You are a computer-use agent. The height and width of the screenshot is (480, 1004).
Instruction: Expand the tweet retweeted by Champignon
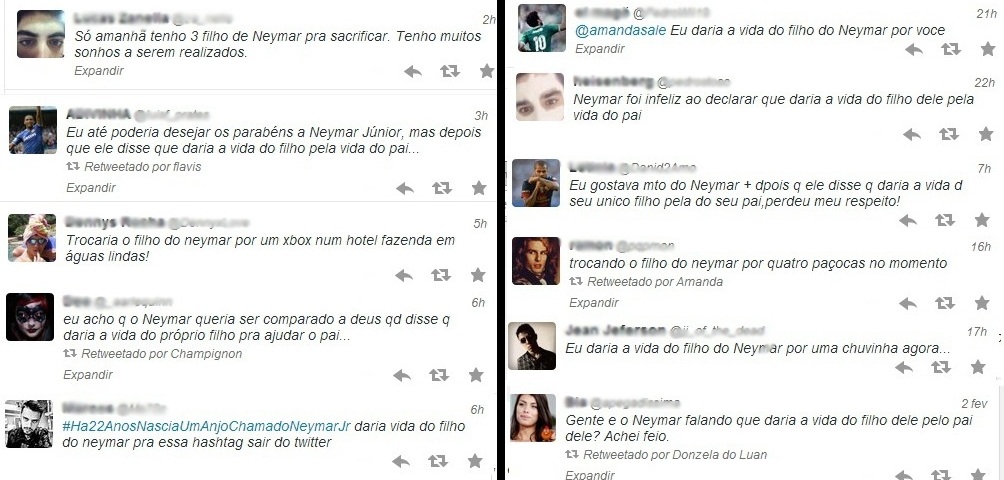pyautogui.click(x=88, y=374)
